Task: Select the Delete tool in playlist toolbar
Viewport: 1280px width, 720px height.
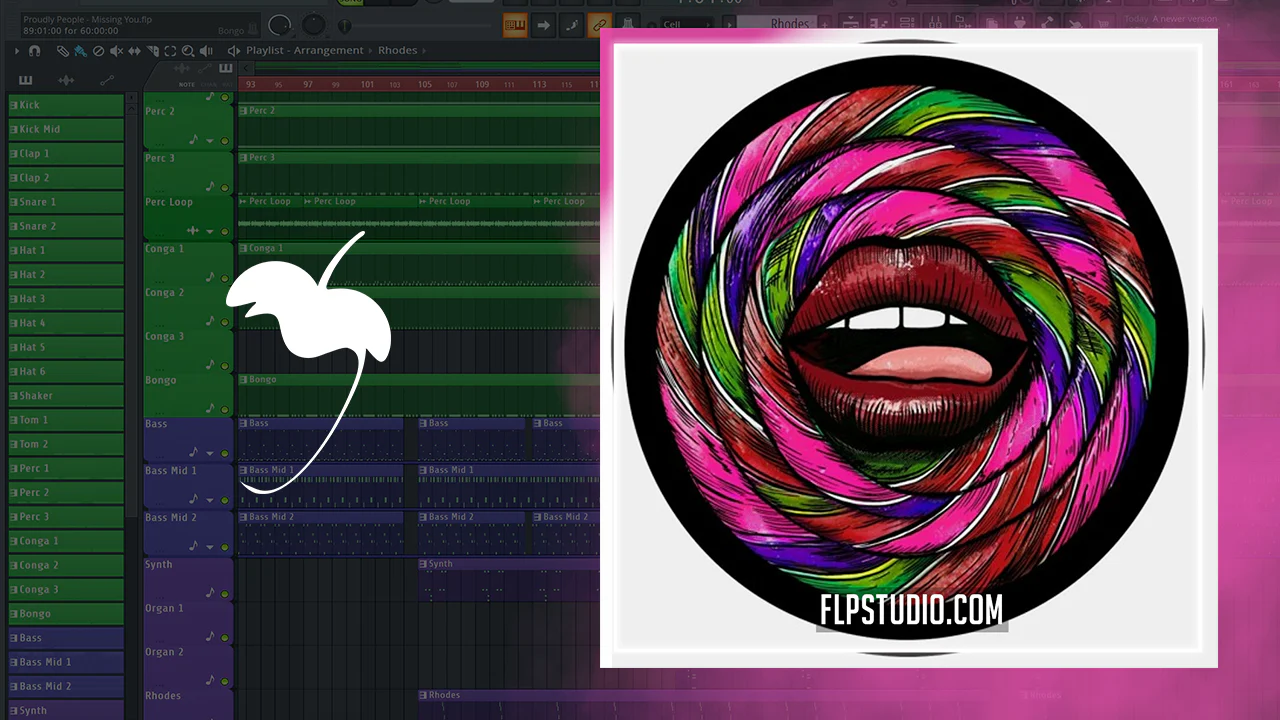Action: coord(98,51)
